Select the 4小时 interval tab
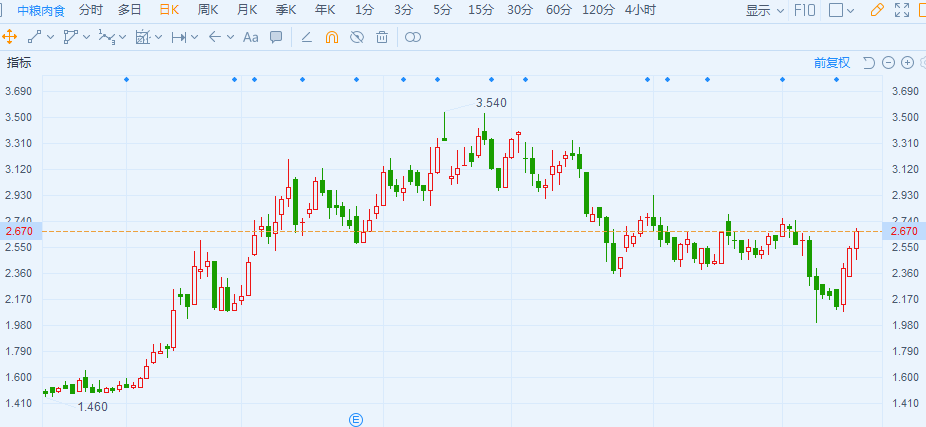 [x=640, y=10]
